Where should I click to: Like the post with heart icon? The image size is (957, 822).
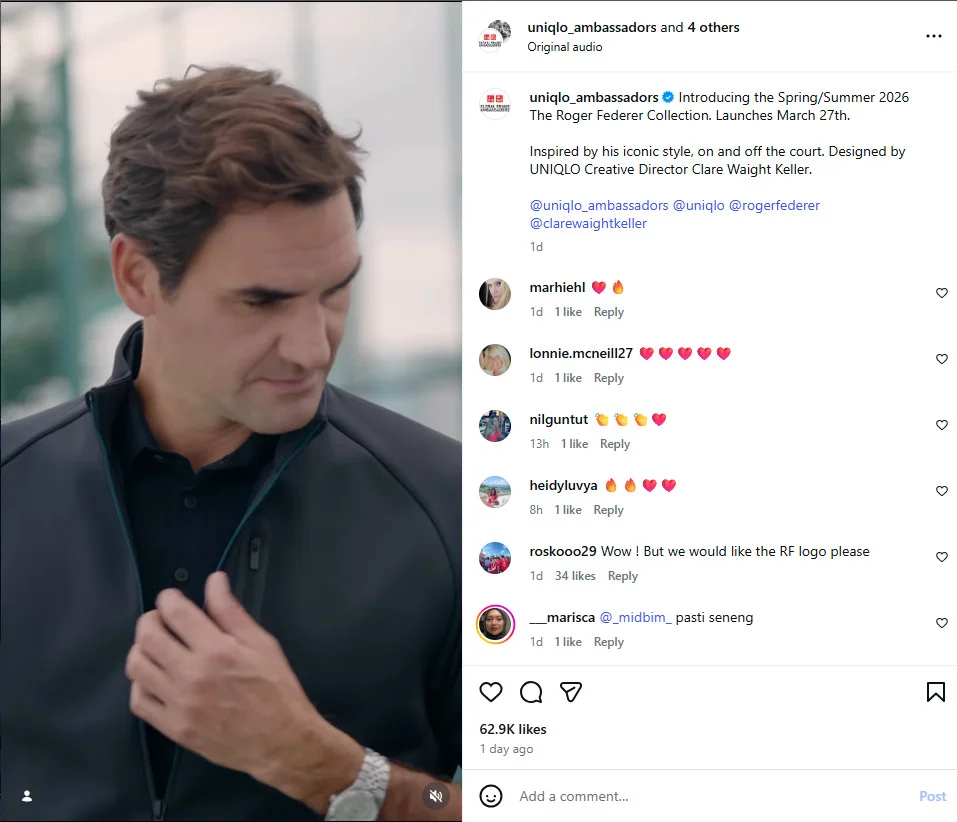pos(491,692)
